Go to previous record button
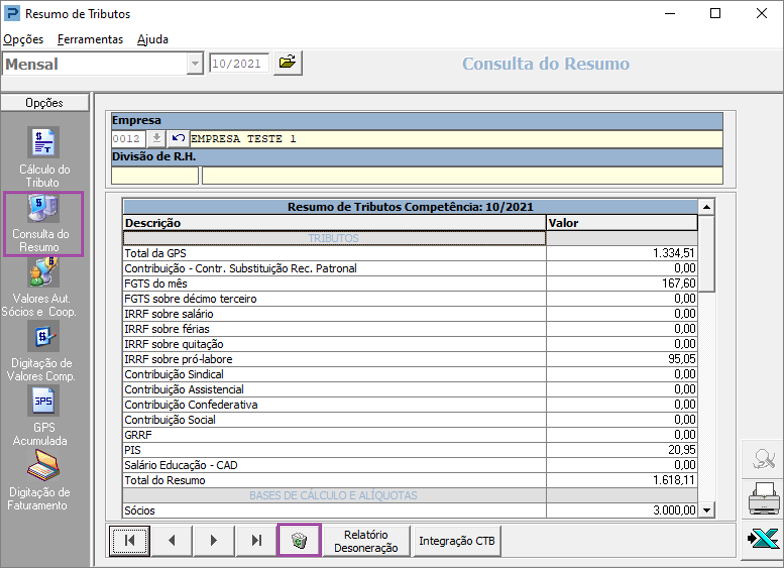Screen dimensions: 784x568 point(172,540)
